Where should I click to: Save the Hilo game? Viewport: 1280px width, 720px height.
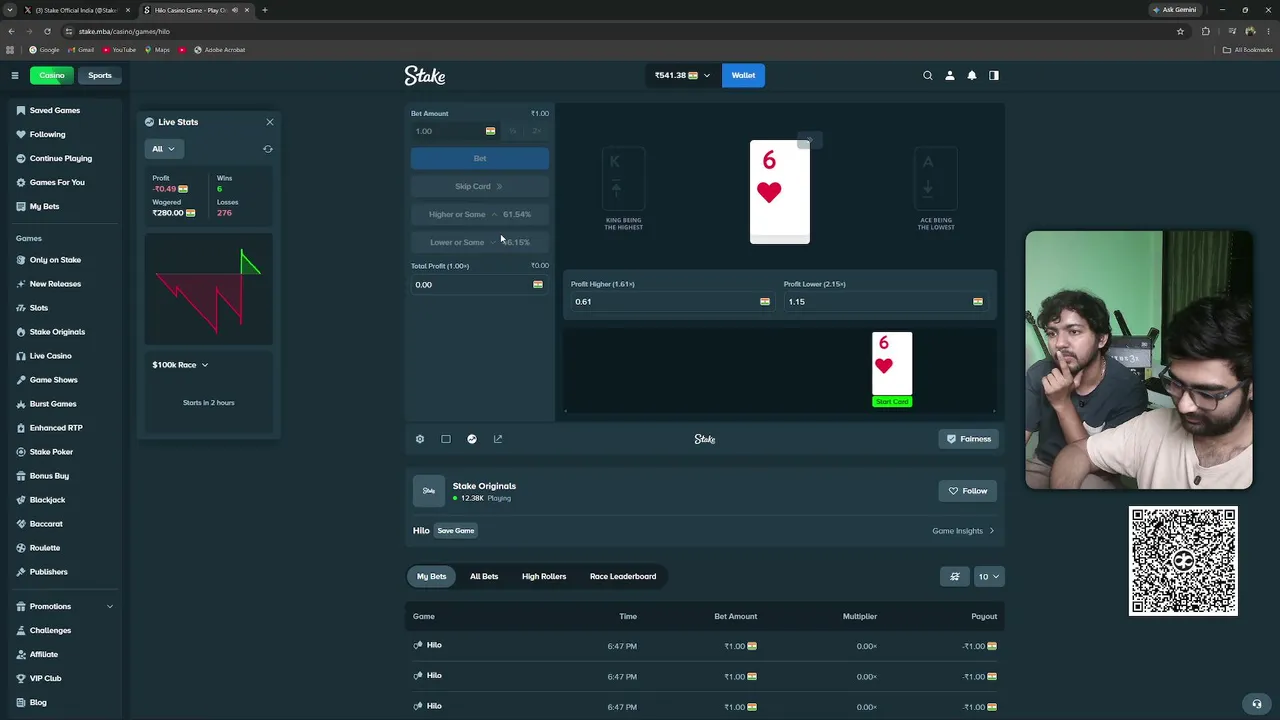(456, 531)
